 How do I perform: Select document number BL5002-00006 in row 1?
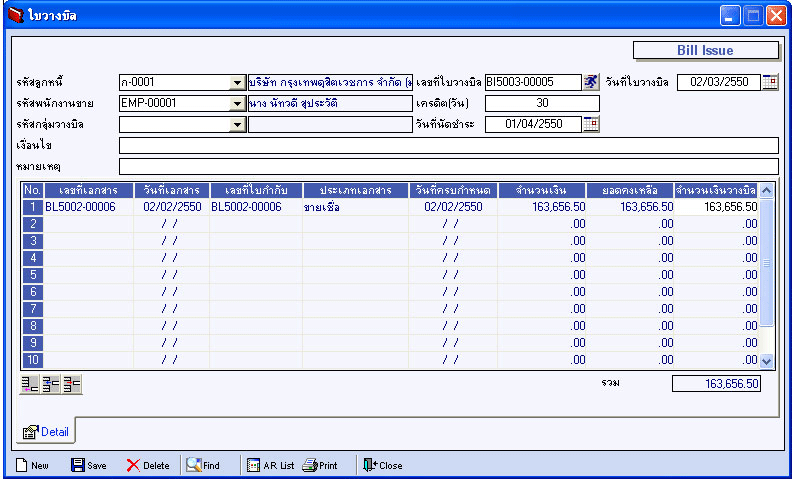point(89,207)
